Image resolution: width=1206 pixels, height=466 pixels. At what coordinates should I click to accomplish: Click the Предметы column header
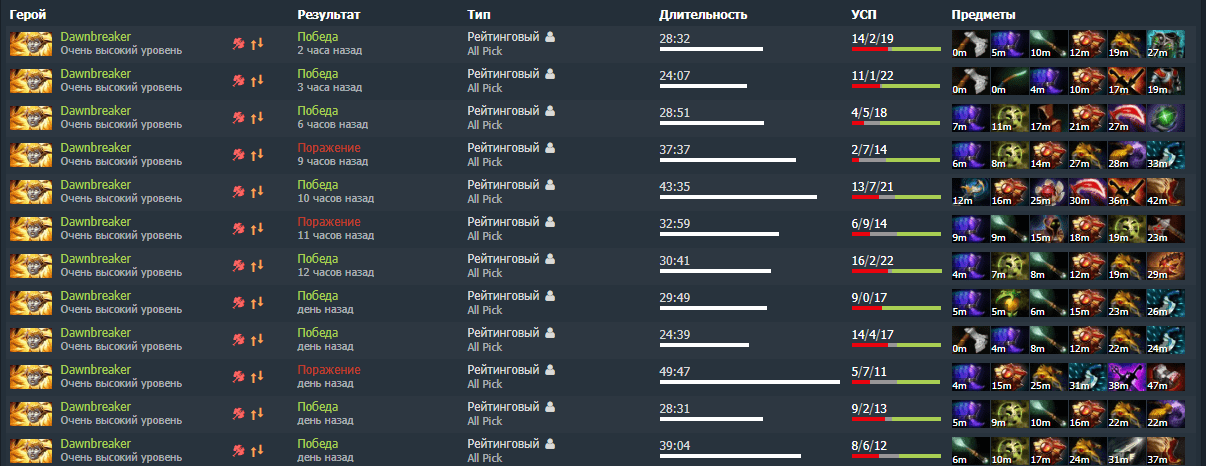(984, 15)
